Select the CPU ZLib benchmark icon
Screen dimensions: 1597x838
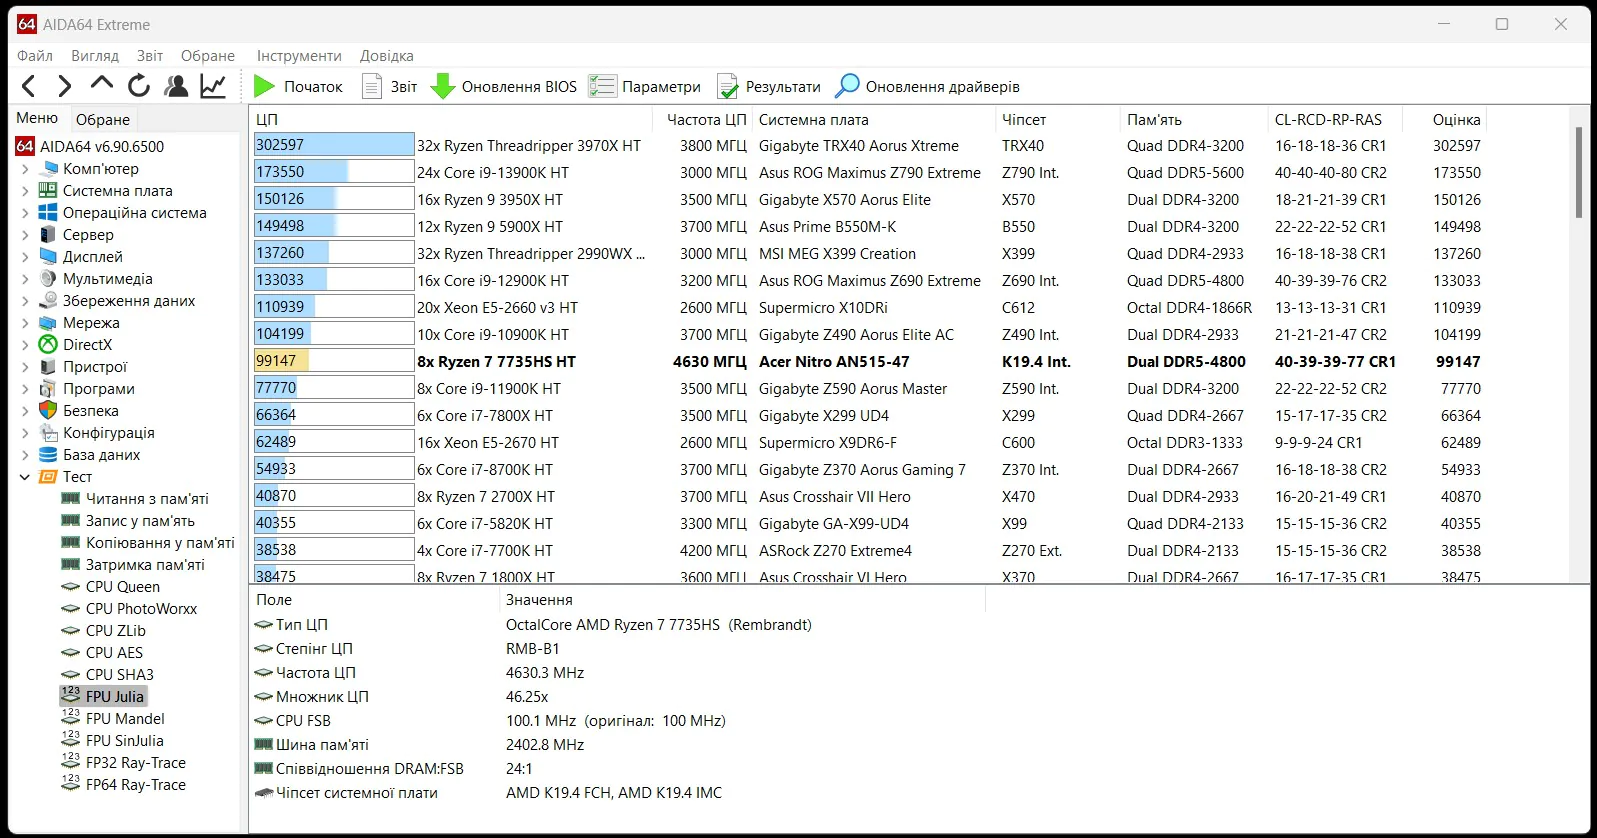point(70,631)
